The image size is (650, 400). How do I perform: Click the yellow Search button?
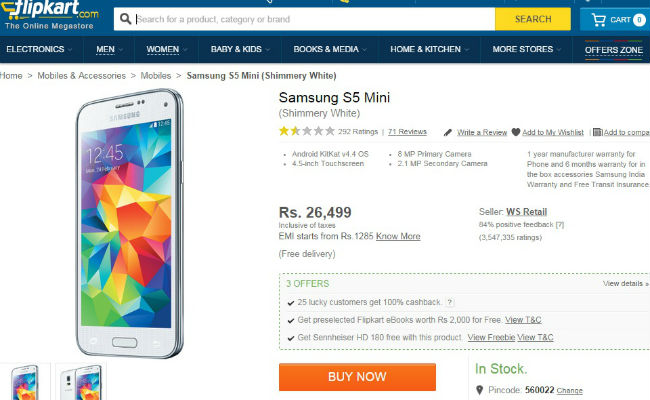533,19
